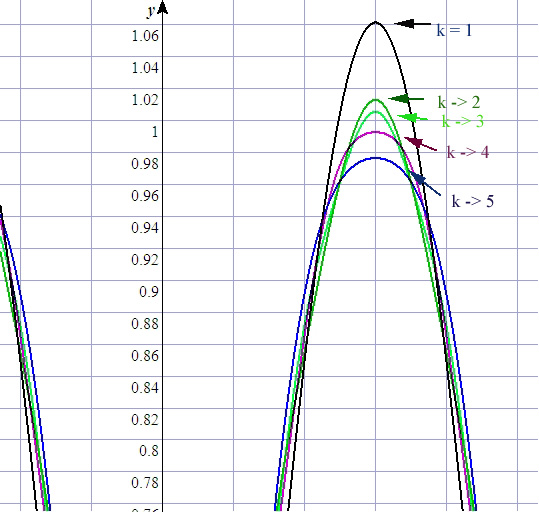Select the 'k = 1' annotation label

(x=454, y=30)
